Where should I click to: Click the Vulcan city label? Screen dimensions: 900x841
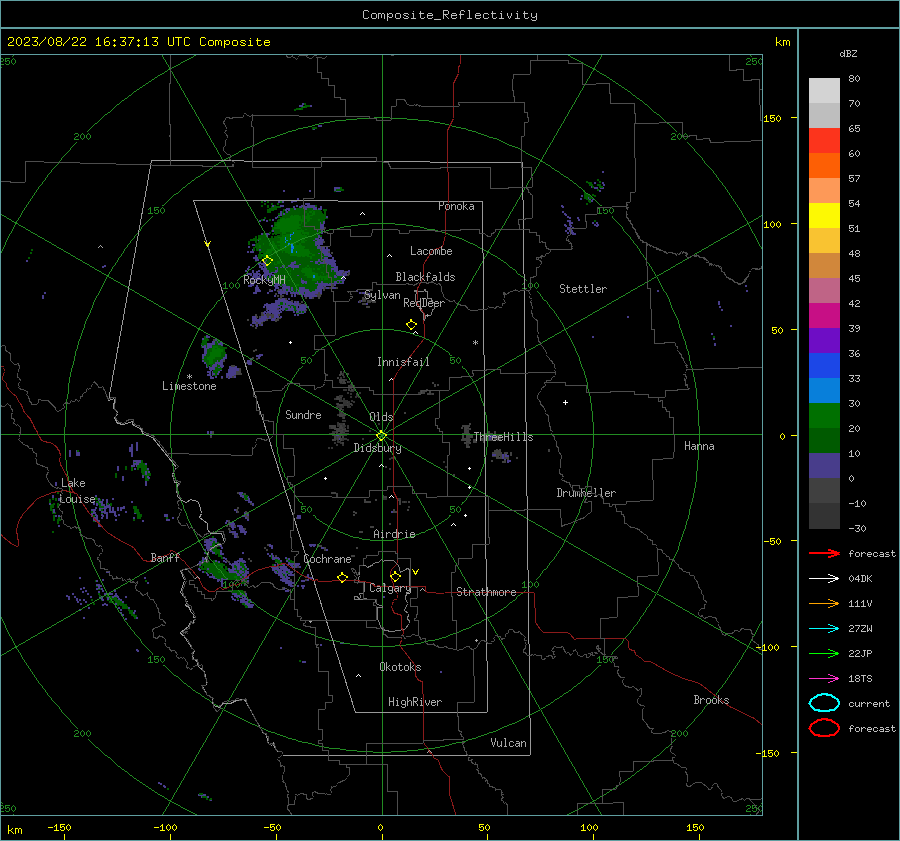tap(508, 743)
